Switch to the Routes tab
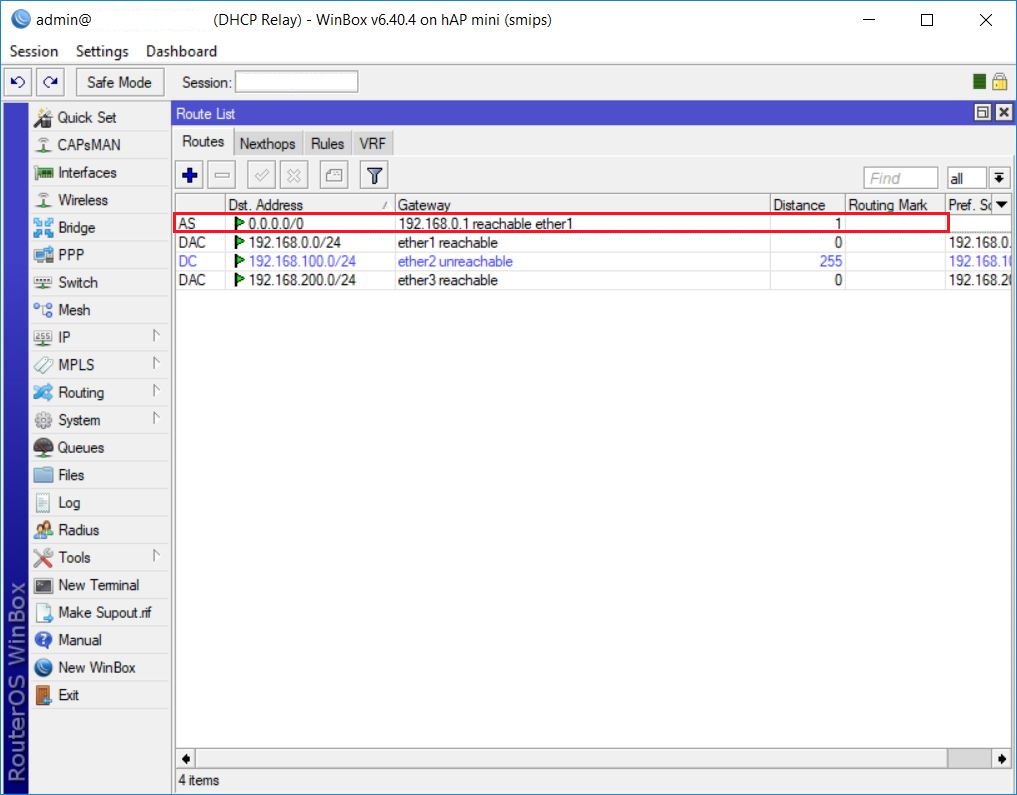This screenshot has width=1017, height=795. [x=203, y=142]
